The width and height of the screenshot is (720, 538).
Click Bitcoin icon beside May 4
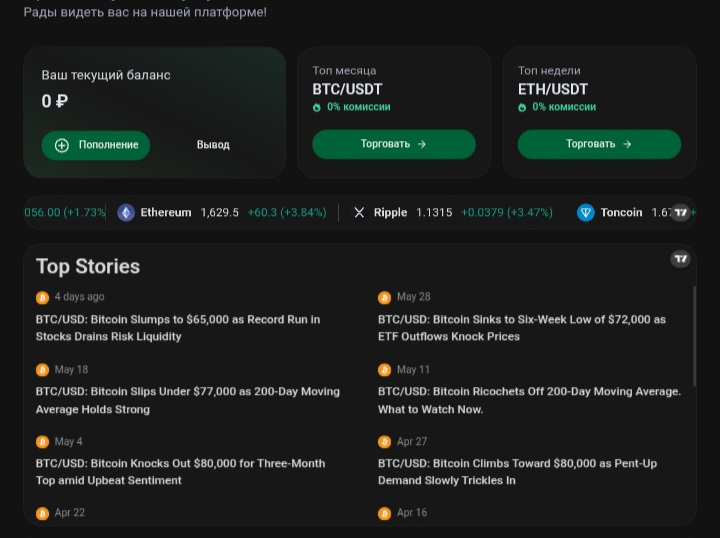[x=42, y=442]
